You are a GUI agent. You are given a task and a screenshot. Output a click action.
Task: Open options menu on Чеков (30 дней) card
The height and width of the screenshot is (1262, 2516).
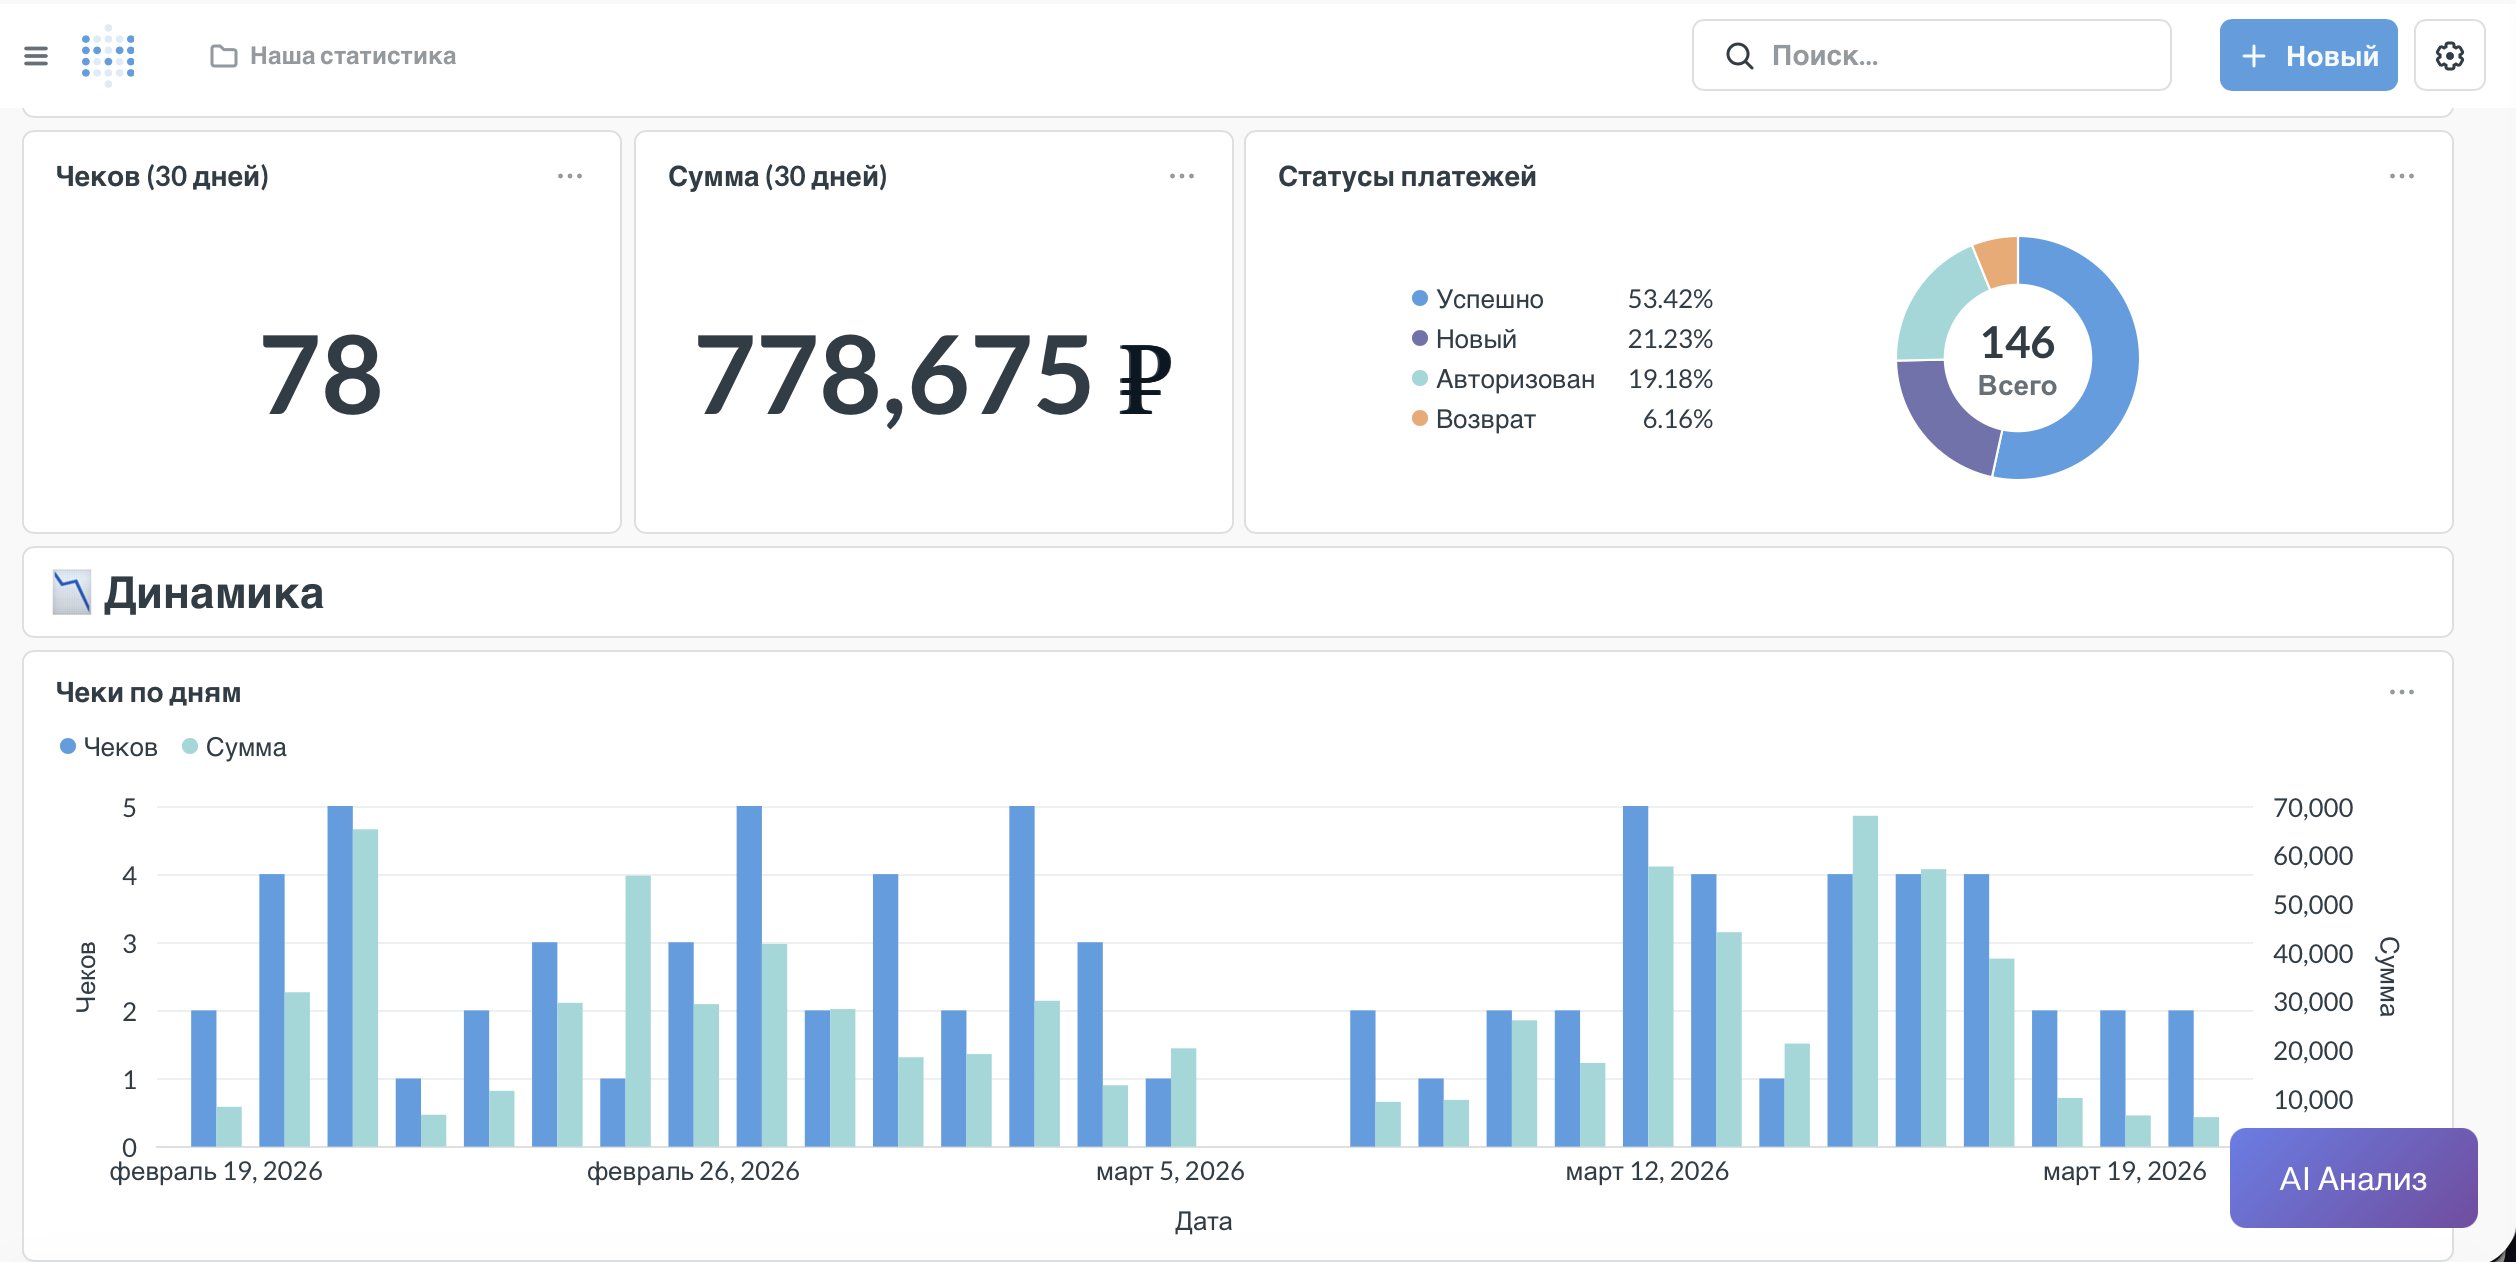569,176
